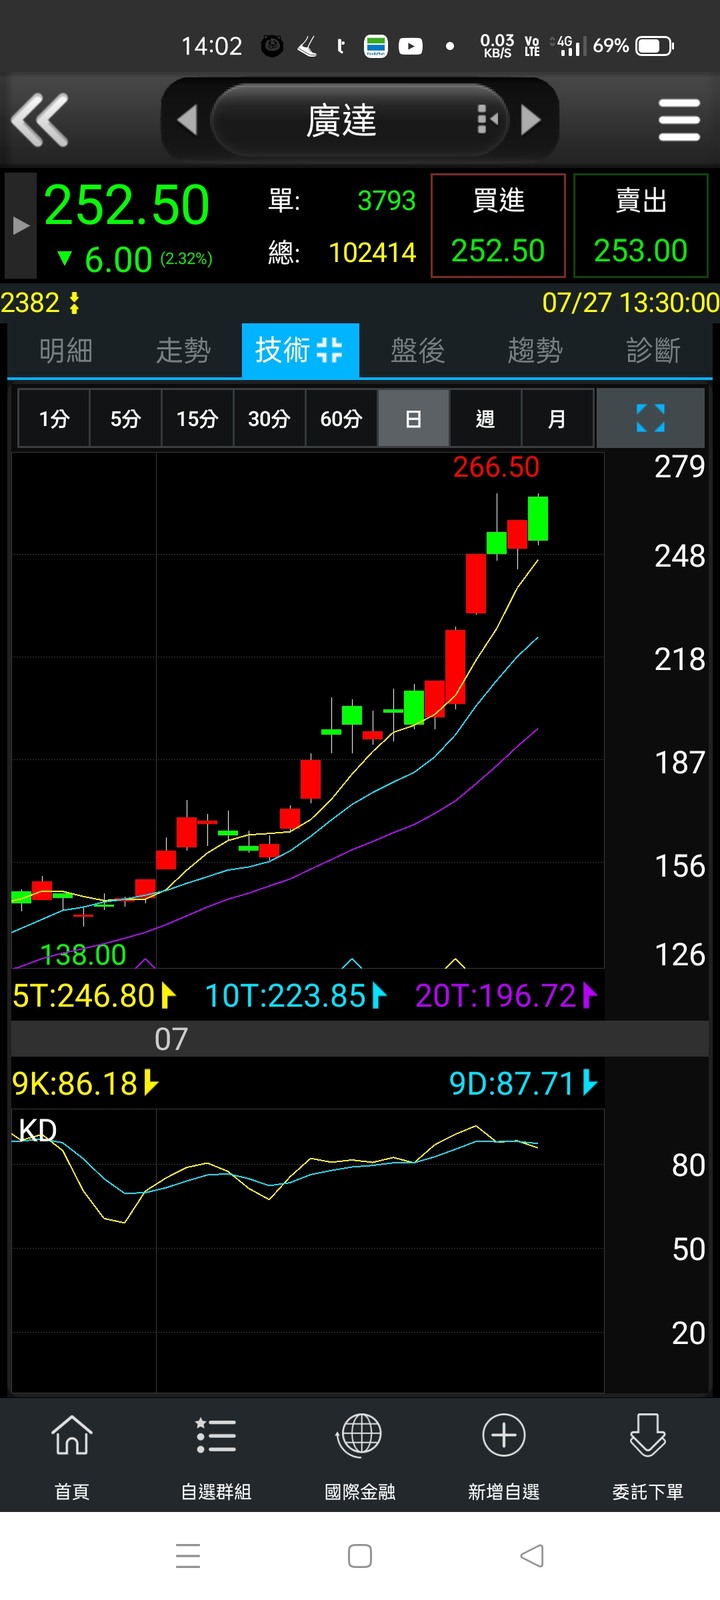Switch to the 趨勢 tab

(535, 350)
